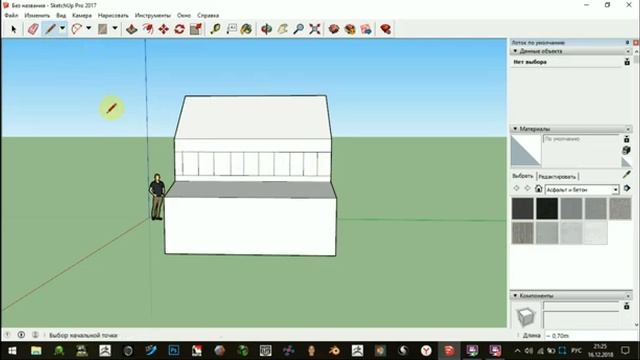Open File Explorer from the taskbar
640x360 pixels.
[36, 351]
